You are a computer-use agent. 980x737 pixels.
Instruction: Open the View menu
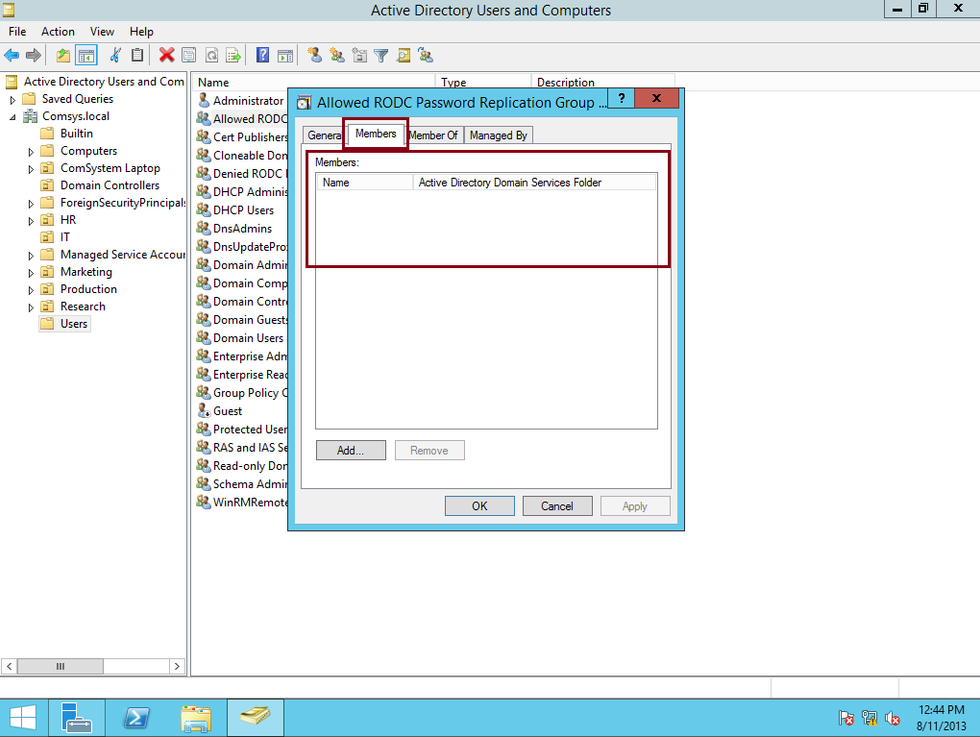click(102, 31)
